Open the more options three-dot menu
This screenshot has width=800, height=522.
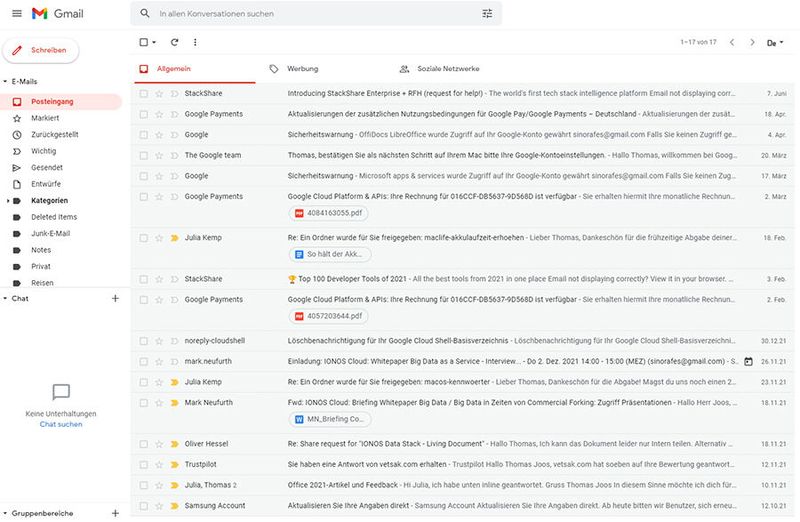(195, 42)
